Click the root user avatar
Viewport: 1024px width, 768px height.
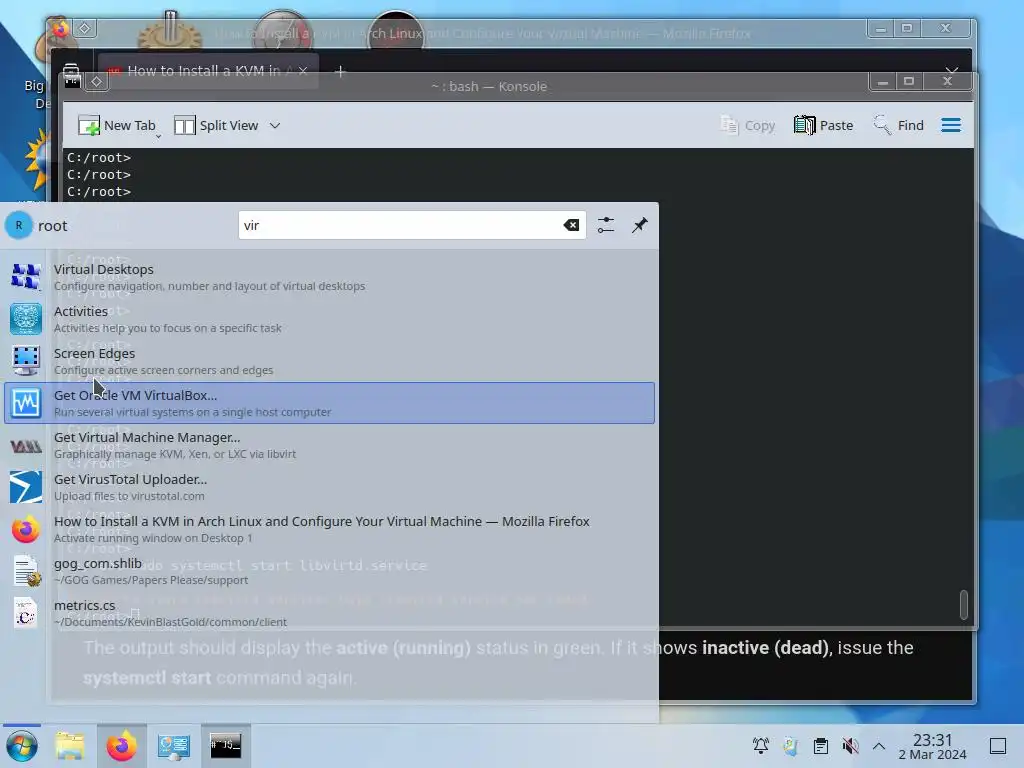coord(19,225)
